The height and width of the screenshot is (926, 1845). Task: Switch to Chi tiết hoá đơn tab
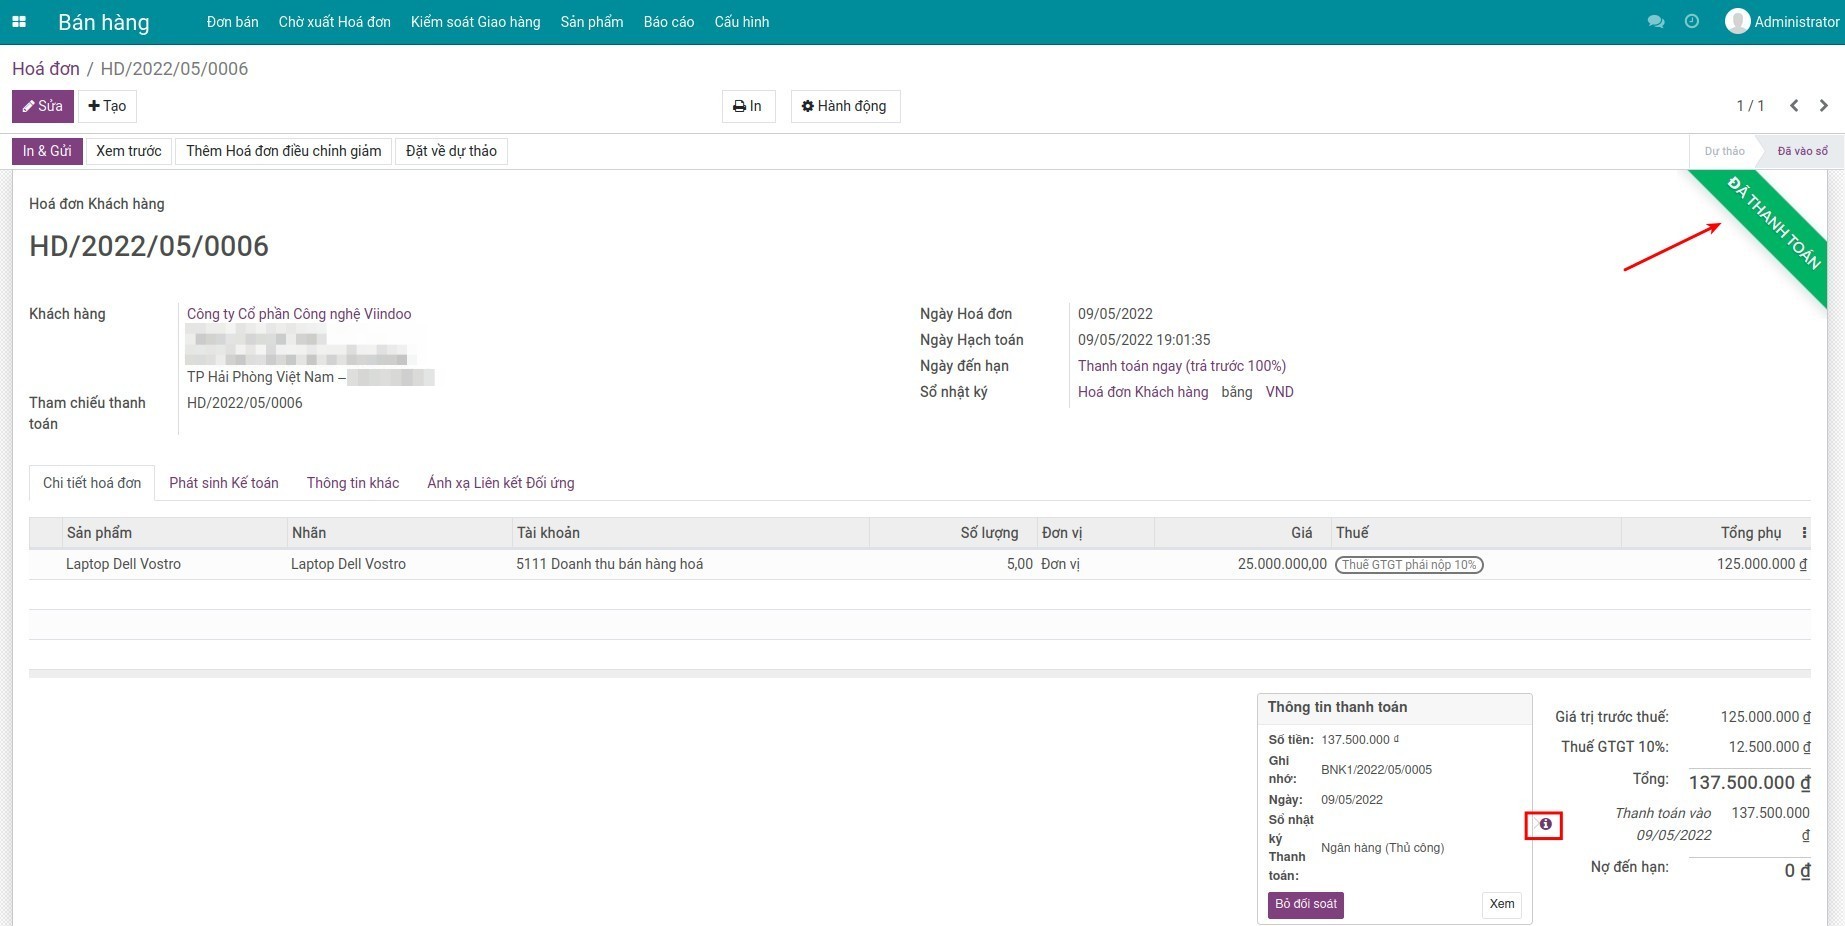point(92,483)
